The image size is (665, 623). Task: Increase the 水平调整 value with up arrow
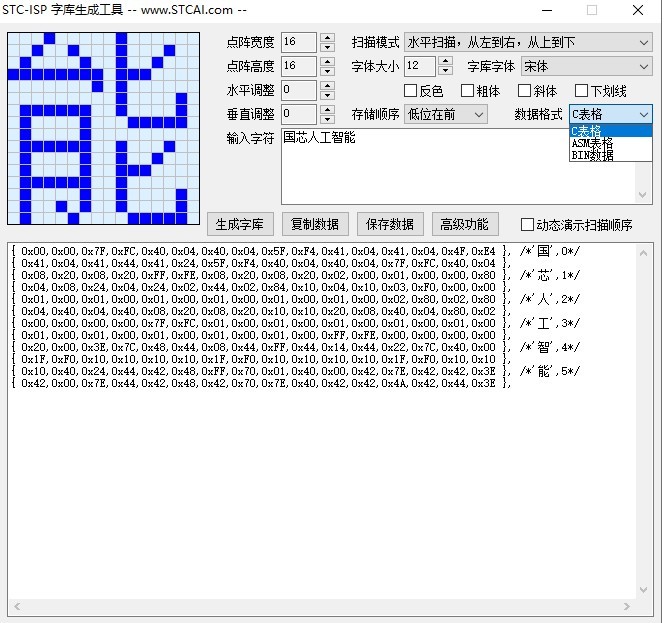pyautogui.click(x=327, y=86)
